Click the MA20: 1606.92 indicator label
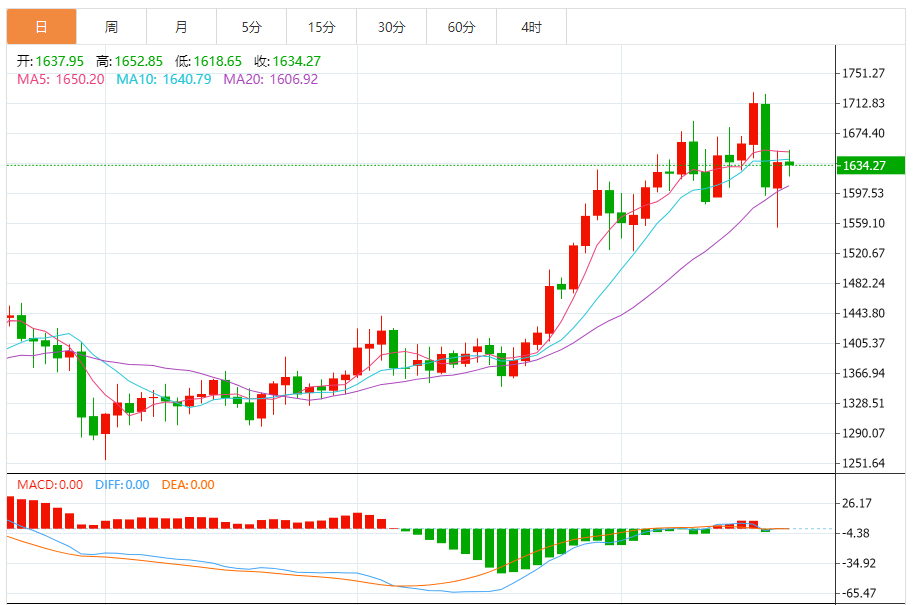Image resolution: width=913 pixels, height=605 pixels. 271,79
